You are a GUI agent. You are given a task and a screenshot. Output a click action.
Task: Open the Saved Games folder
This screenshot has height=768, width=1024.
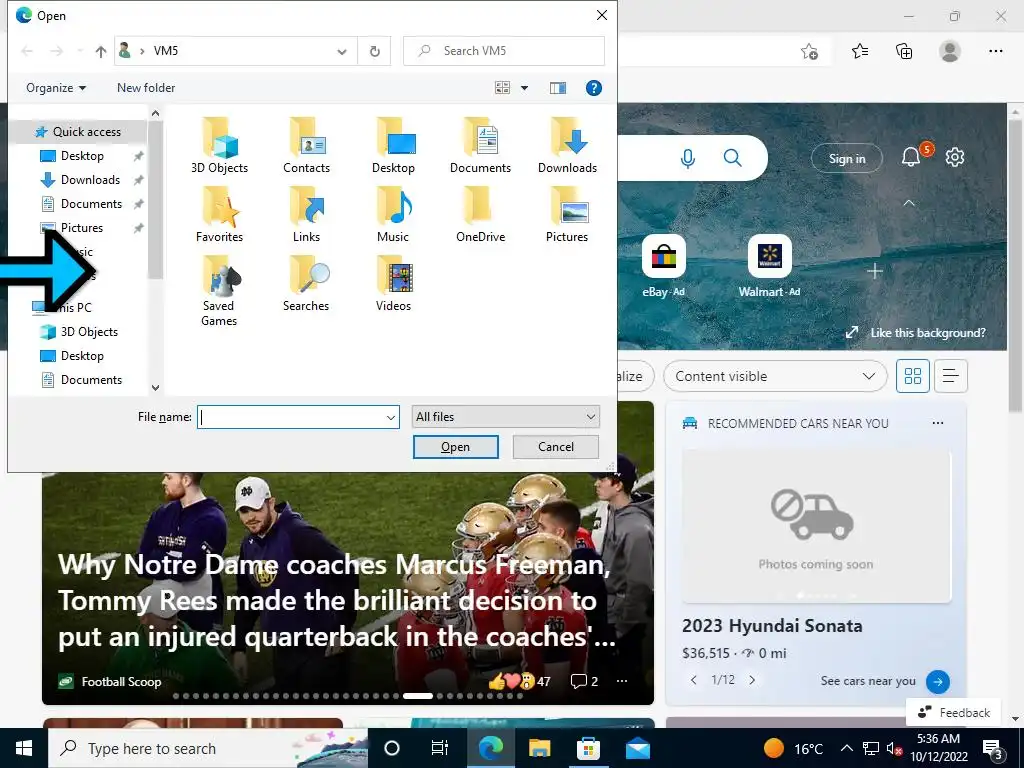(x=219, y=291)
